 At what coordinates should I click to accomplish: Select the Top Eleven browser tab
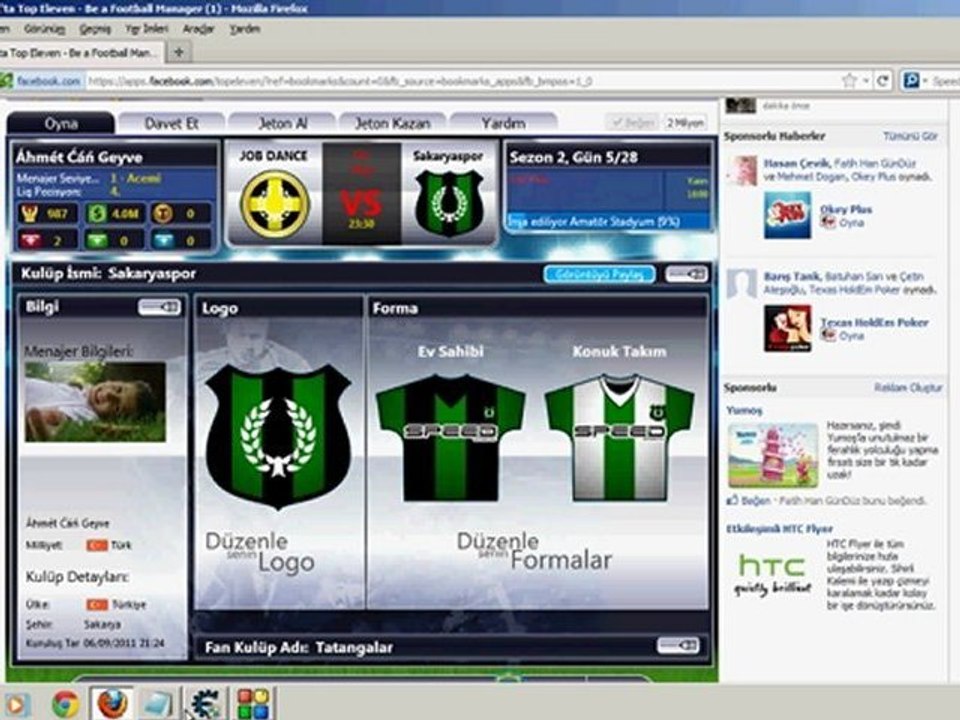(x=80, y=53)
